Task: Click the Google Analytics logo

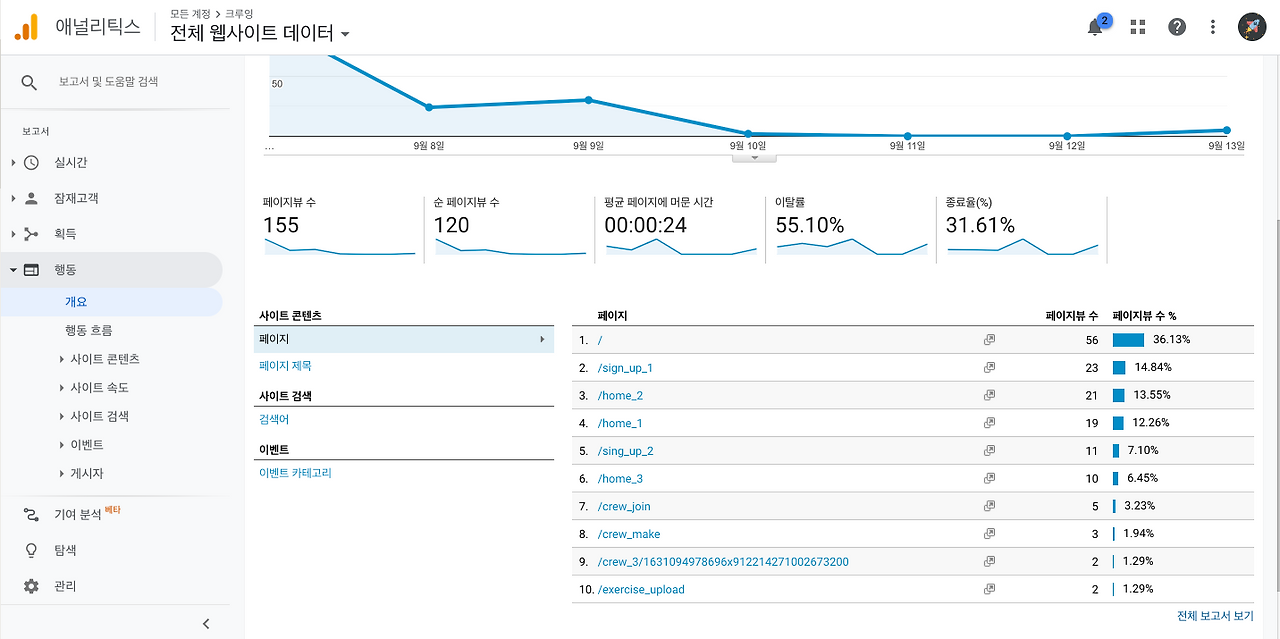Action: point(26,27)
